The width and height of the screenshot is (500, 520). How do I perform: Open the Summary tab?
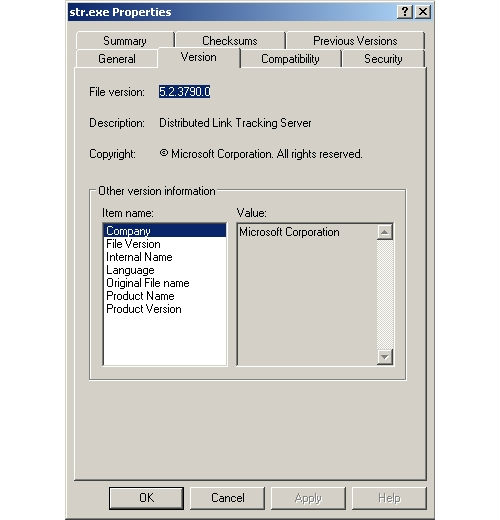pos(125,41)
